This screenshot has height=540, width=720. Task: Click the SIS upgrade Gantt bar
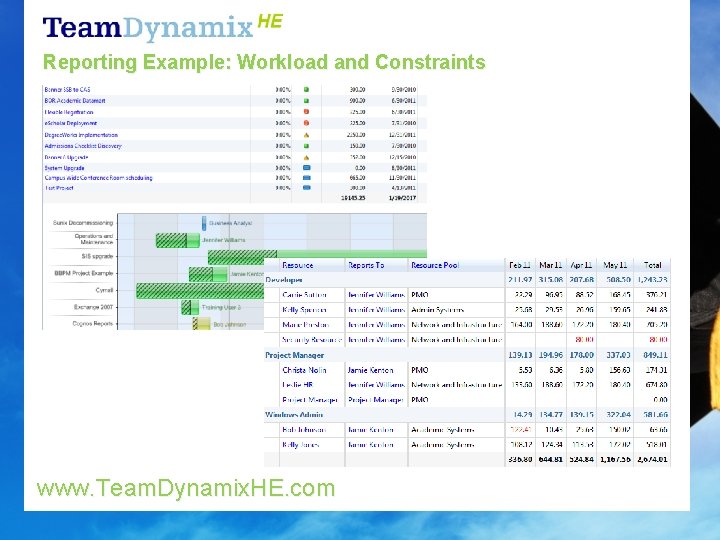pos(317,257)
